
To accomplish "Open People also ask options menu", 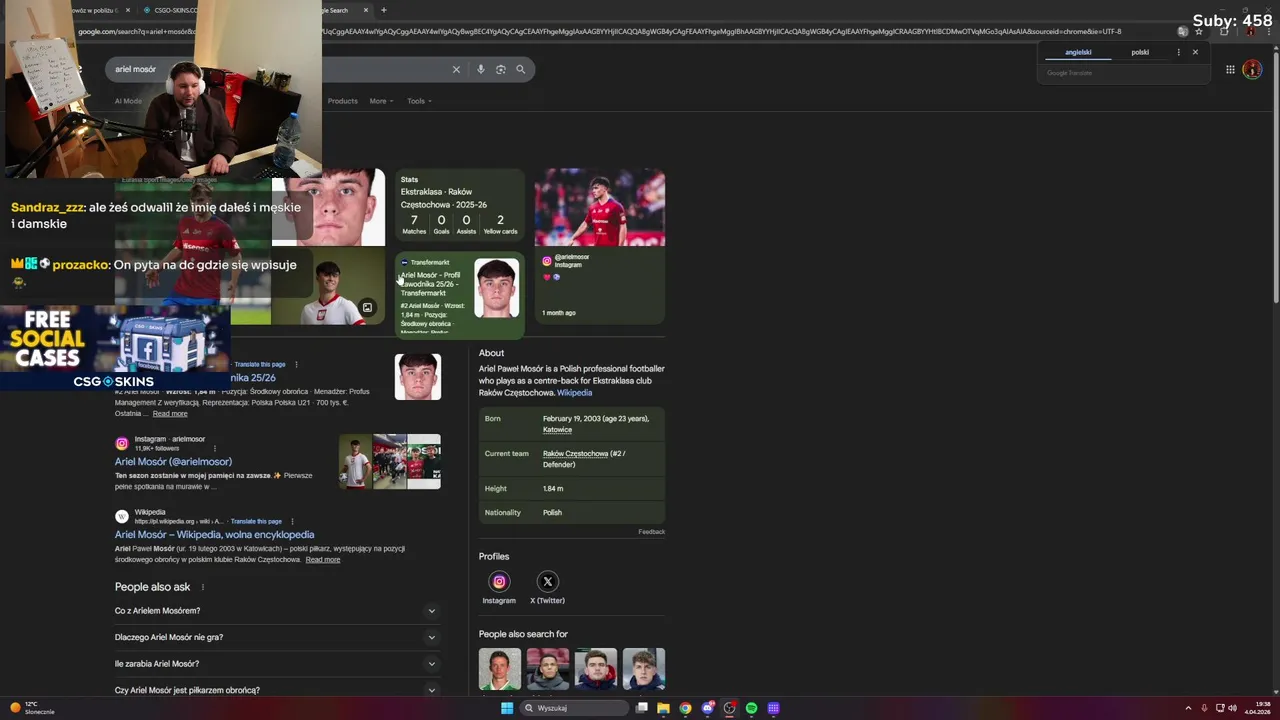I will coord(202,587).
